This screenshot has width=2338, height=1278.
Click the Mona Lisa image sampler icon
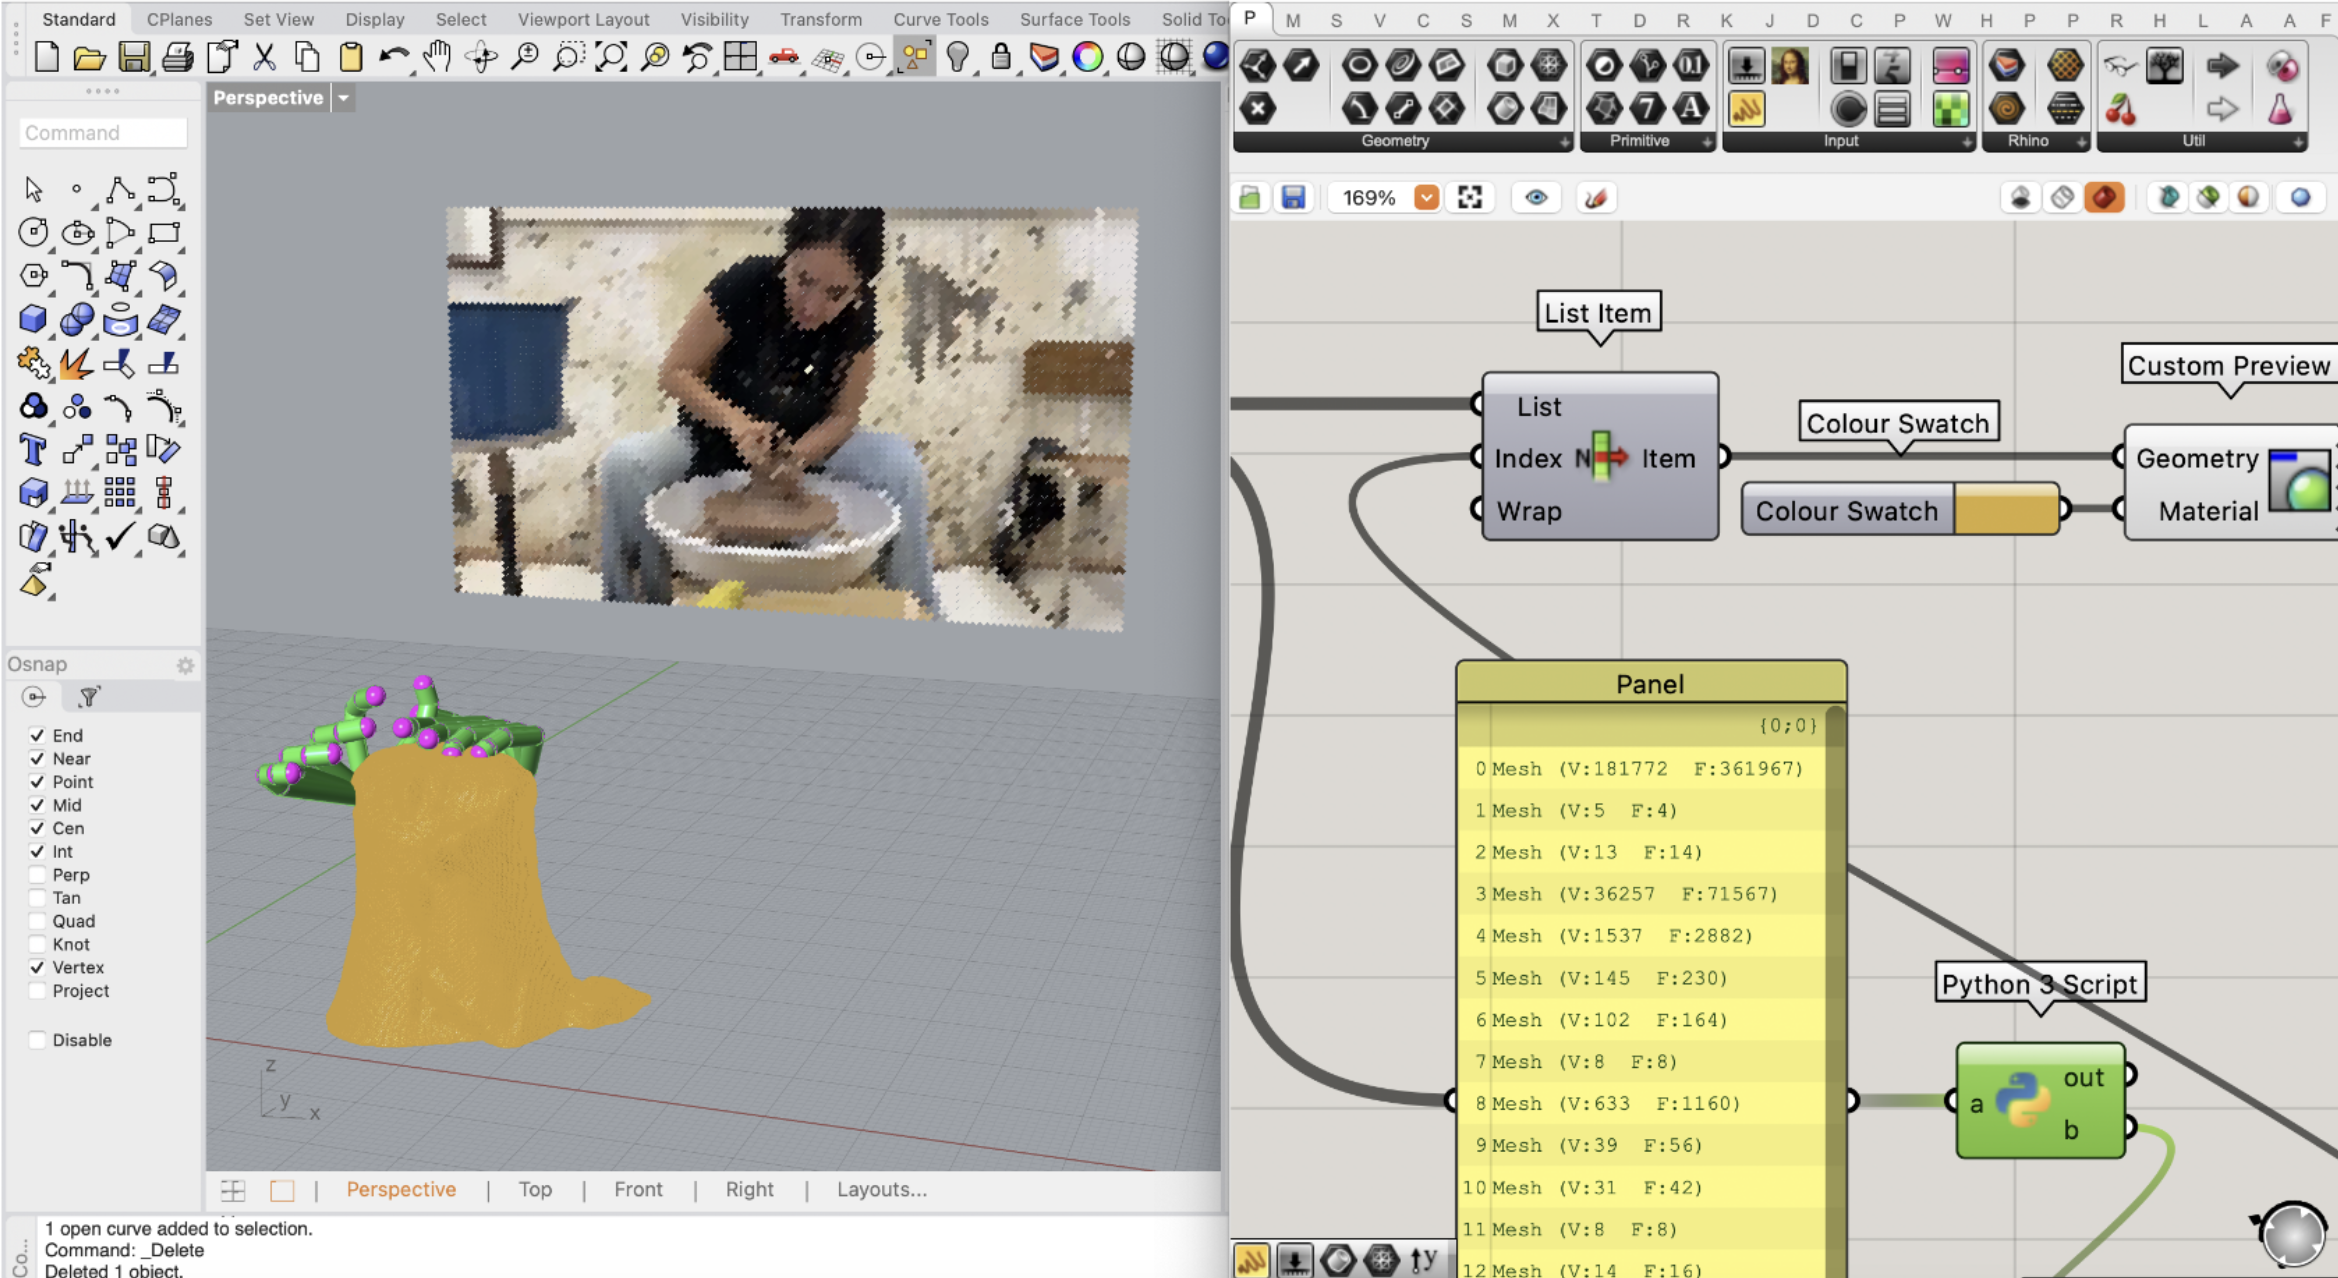1789,67
